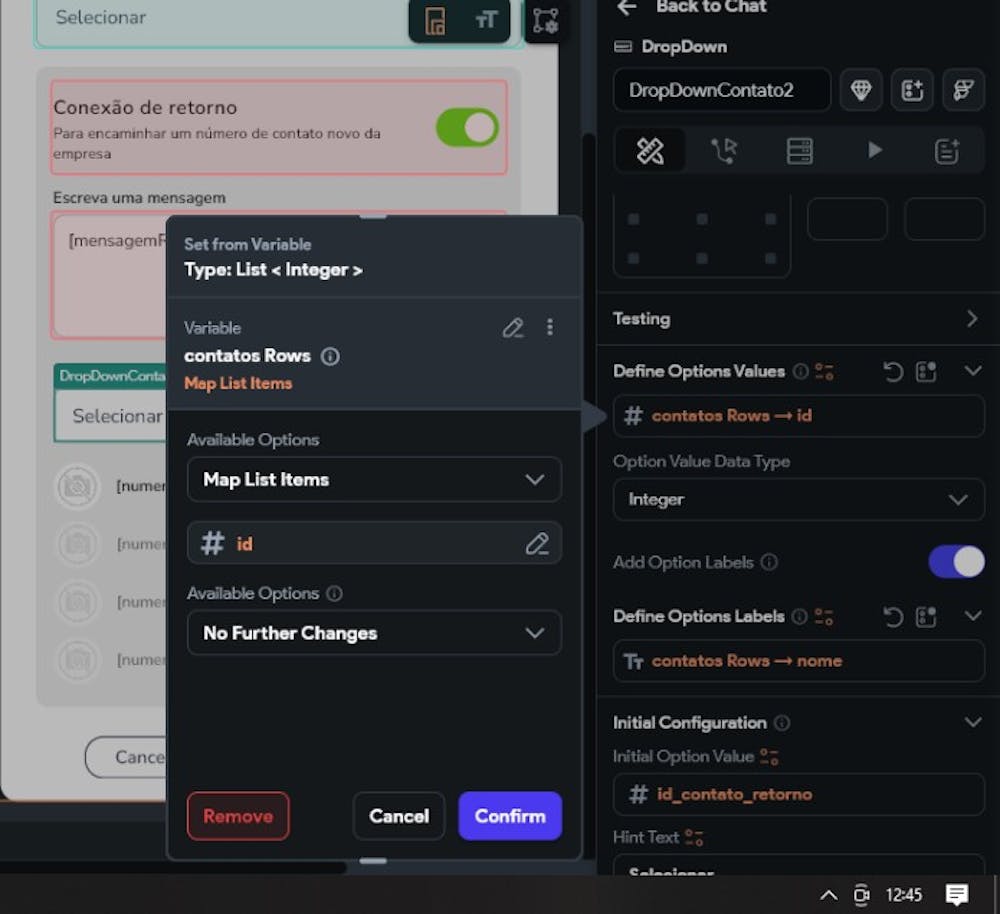Open the Actions flow tab icon
Image resolution: width=1000 pixels, height=914 pixels.
724,151
